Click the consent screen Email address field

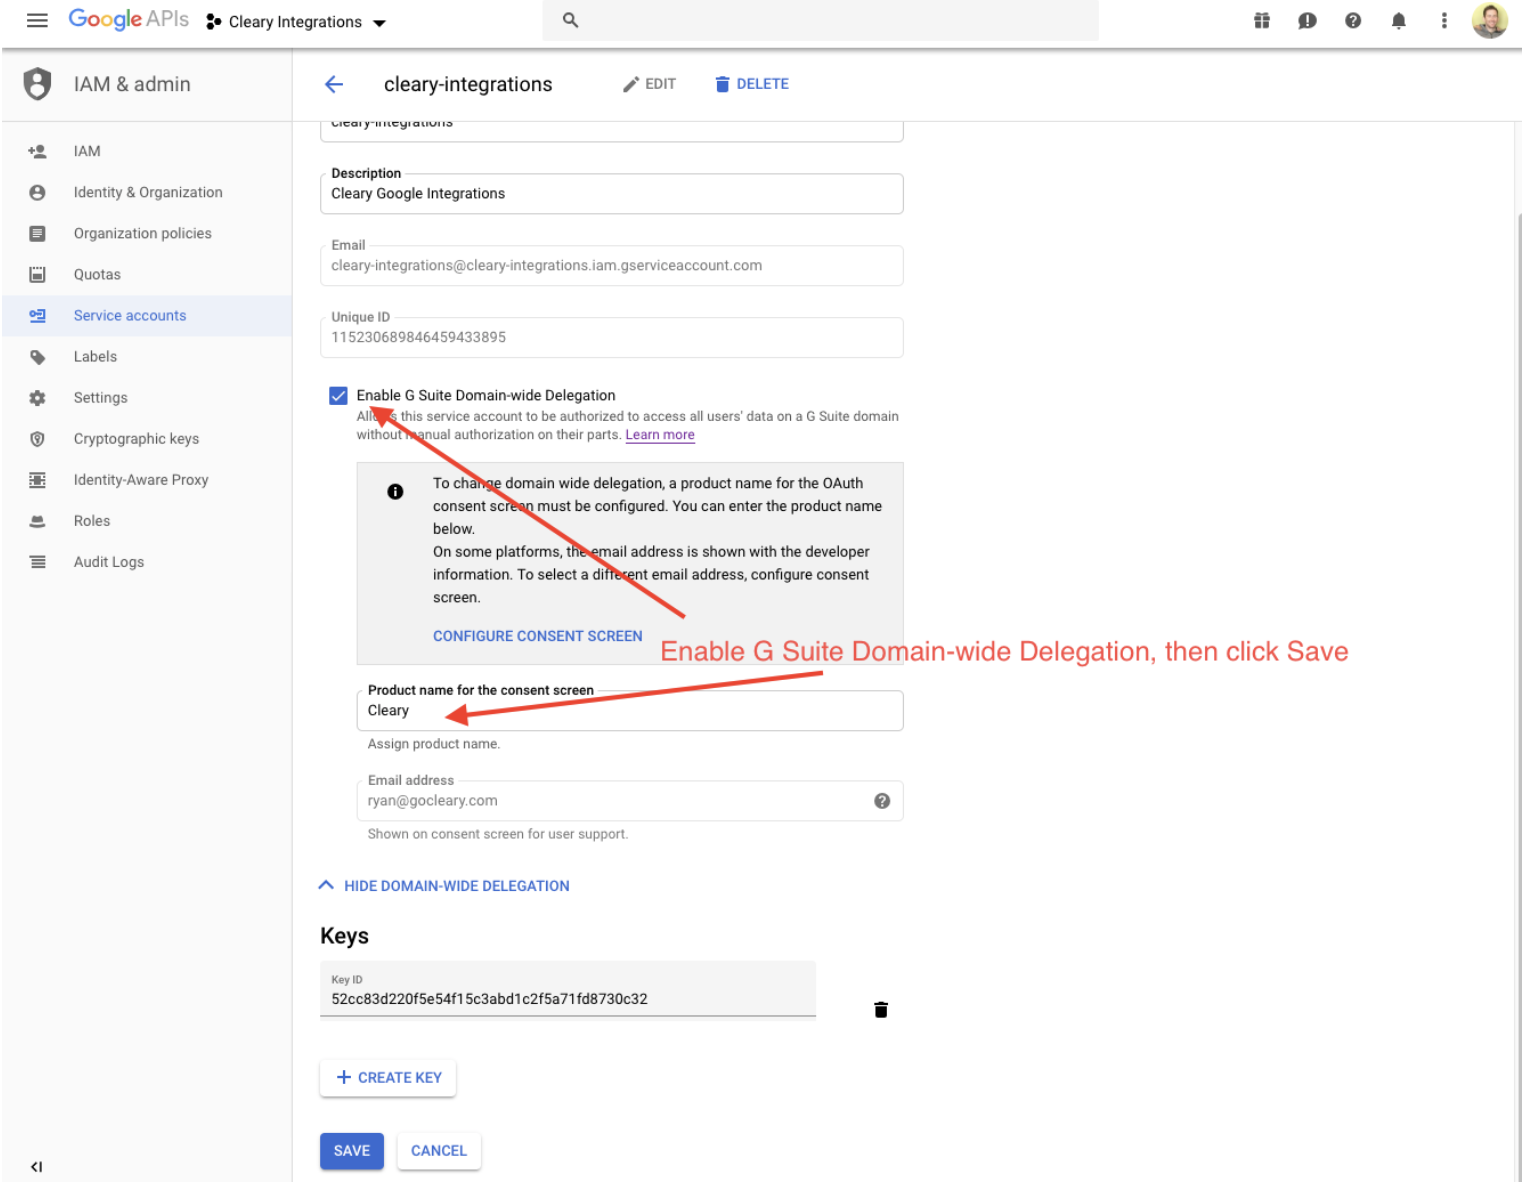tap(630, 800)
